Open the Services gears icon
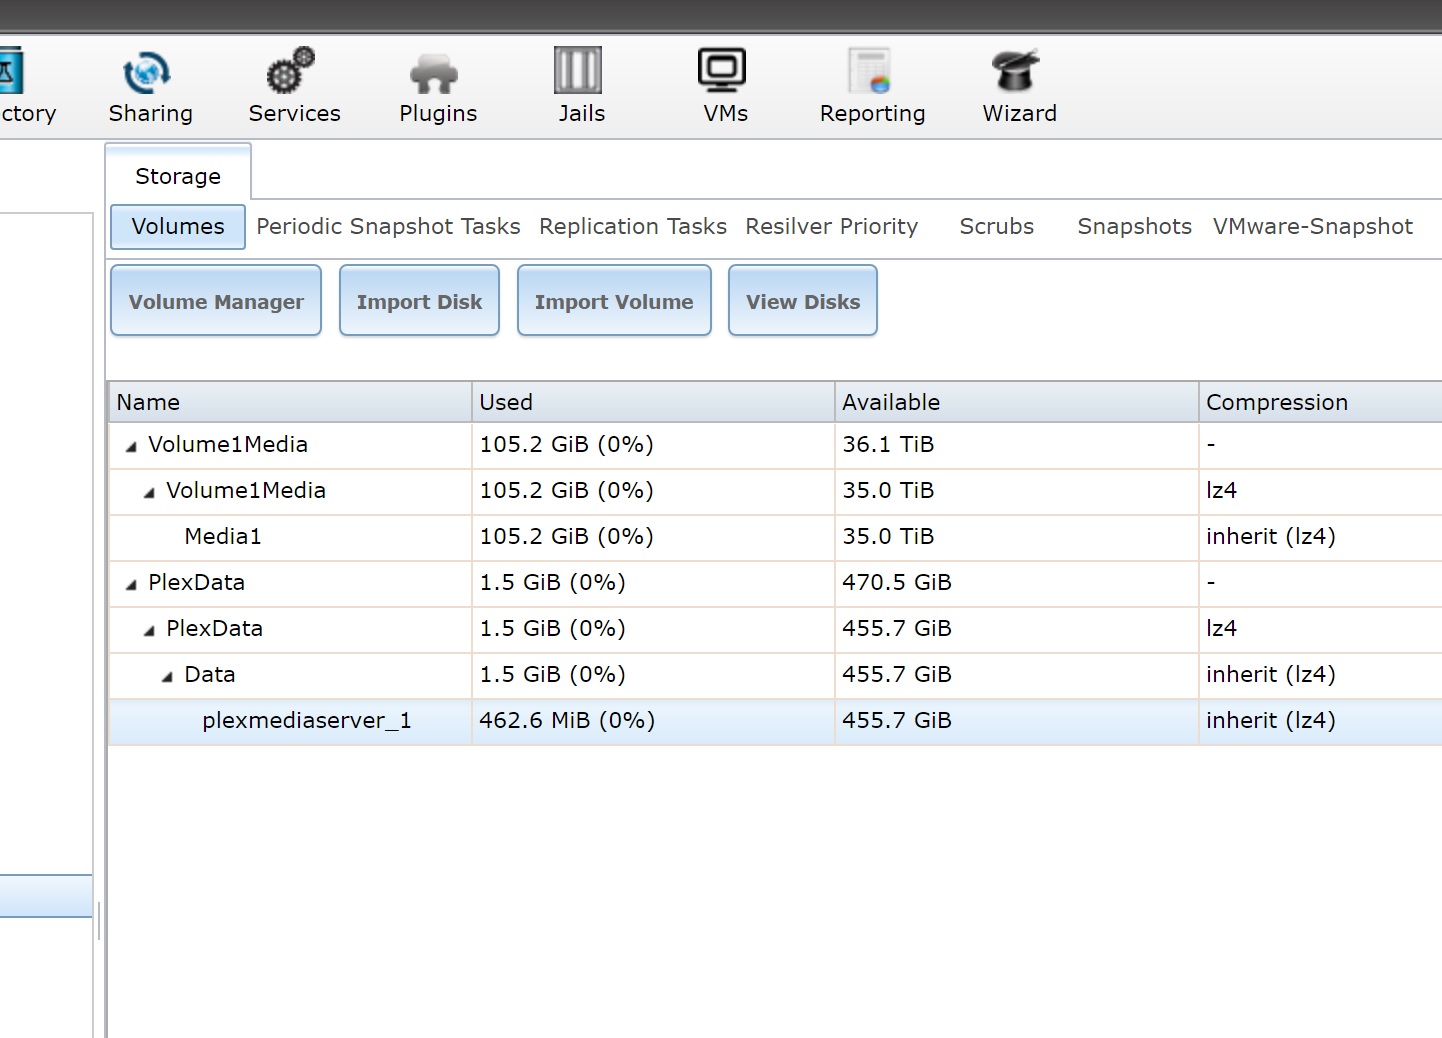The height and width of the screenshot is (1038, 1442). point(291,72)
